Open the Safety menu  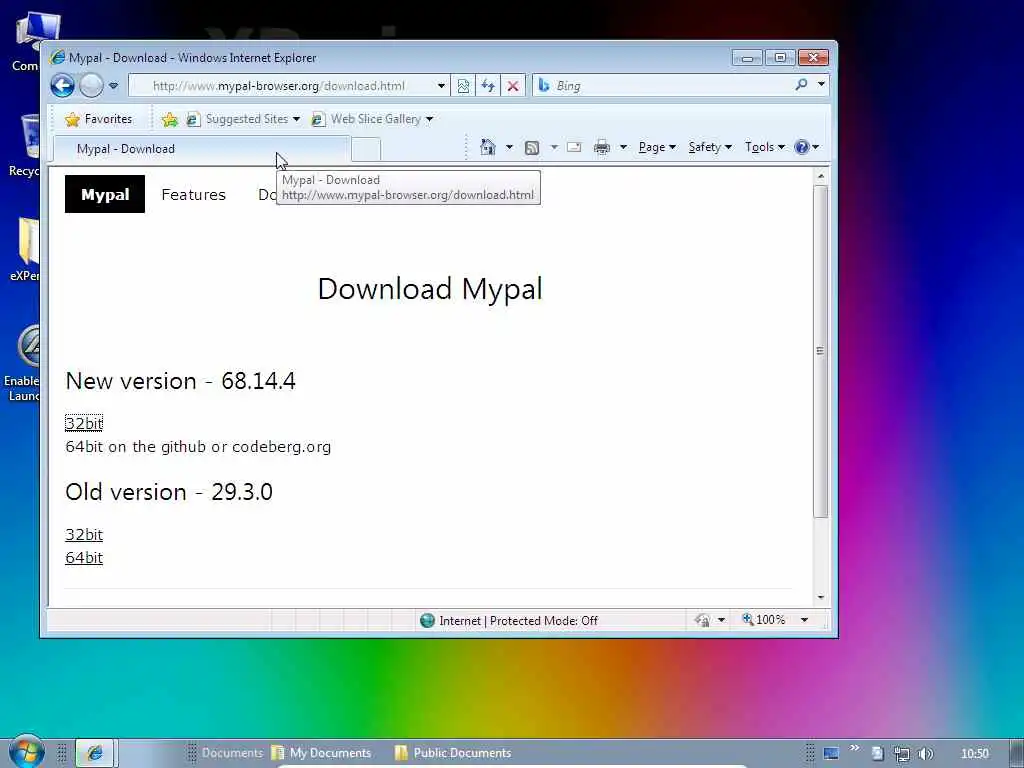click(x=710, y=147)
